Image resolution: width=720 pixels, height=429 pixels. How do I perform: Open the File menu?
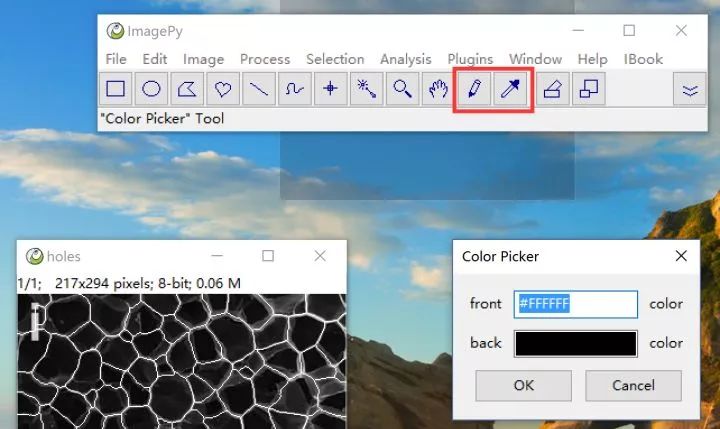tap(116, 59)
